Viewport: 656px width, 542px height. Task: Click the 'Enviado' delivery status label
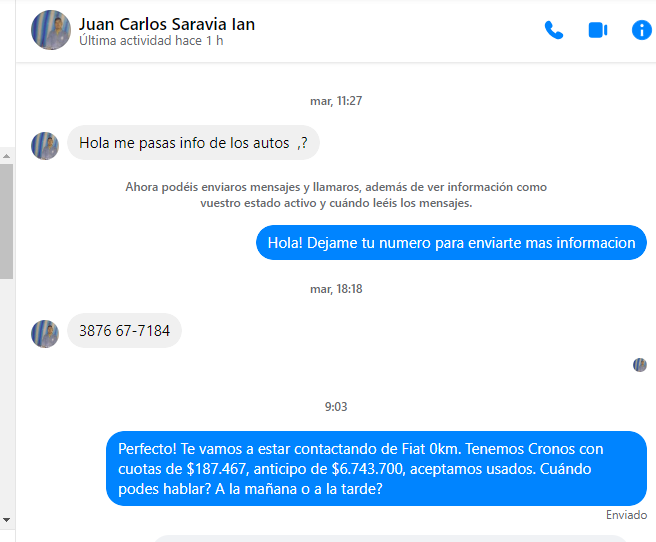626,515
